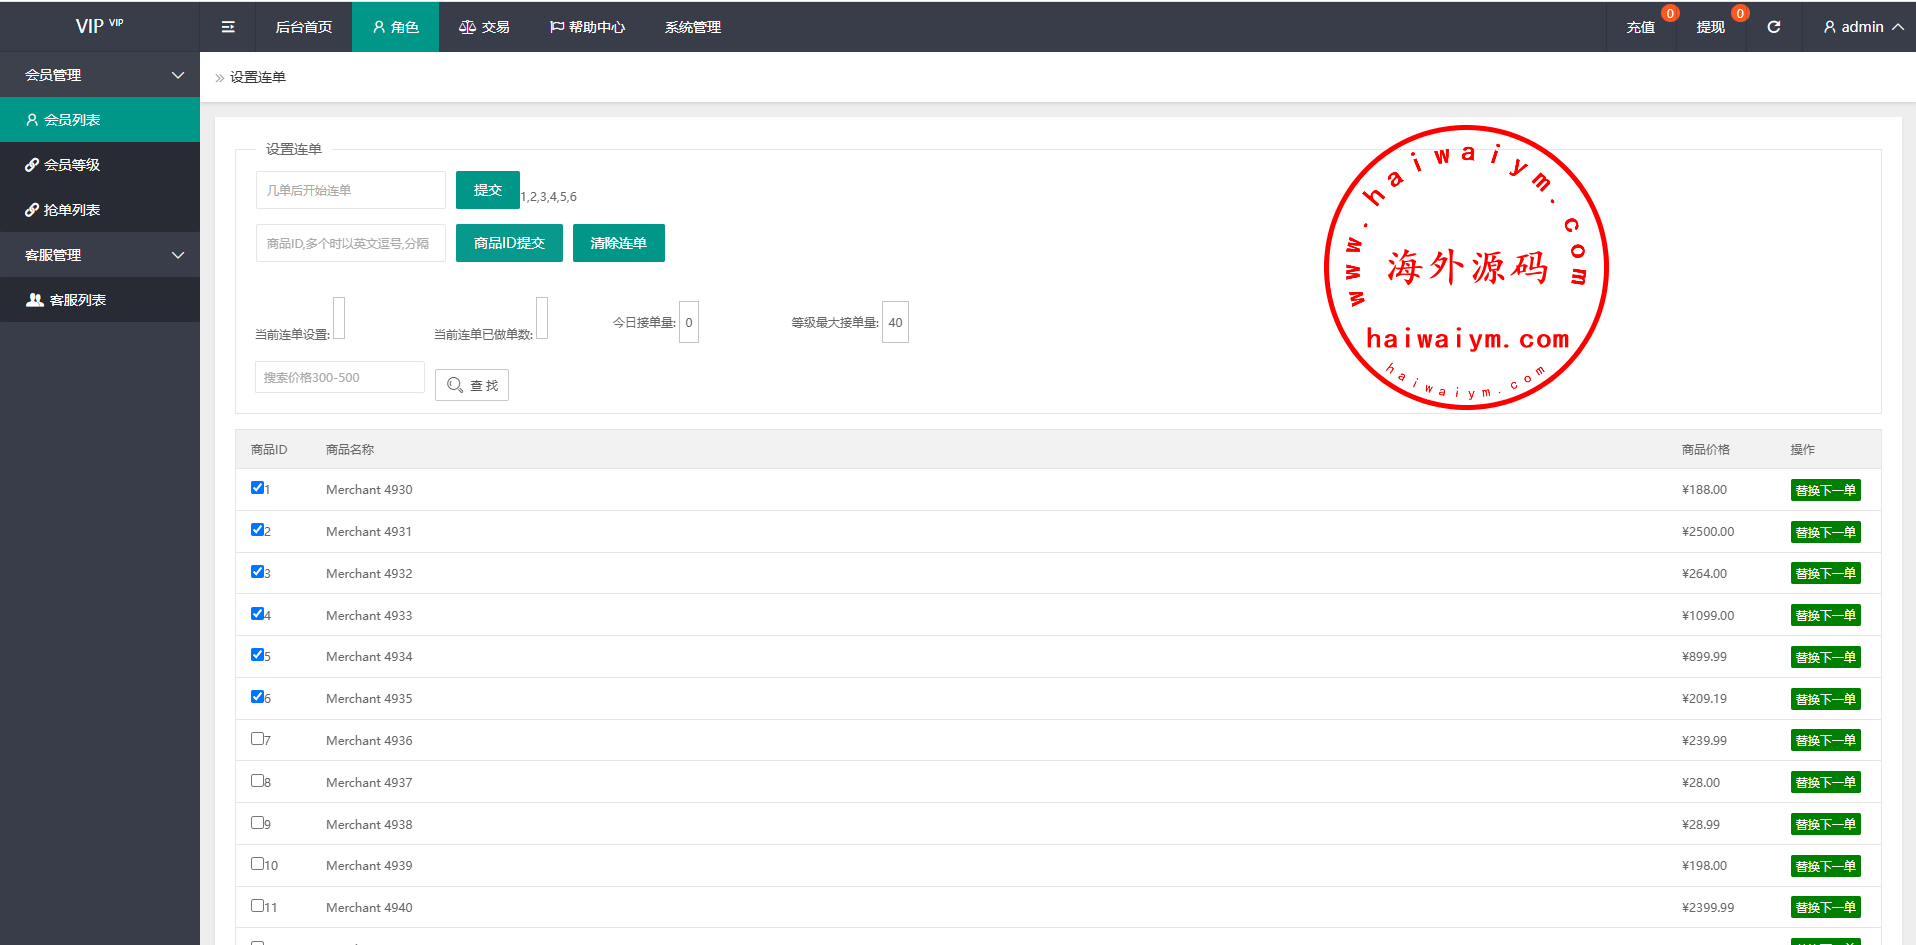Image resolution: width=1916 pixels, height=945 pixels.
Task: Open the 帮助中心 top menu
Action: (x=587, y=27)
